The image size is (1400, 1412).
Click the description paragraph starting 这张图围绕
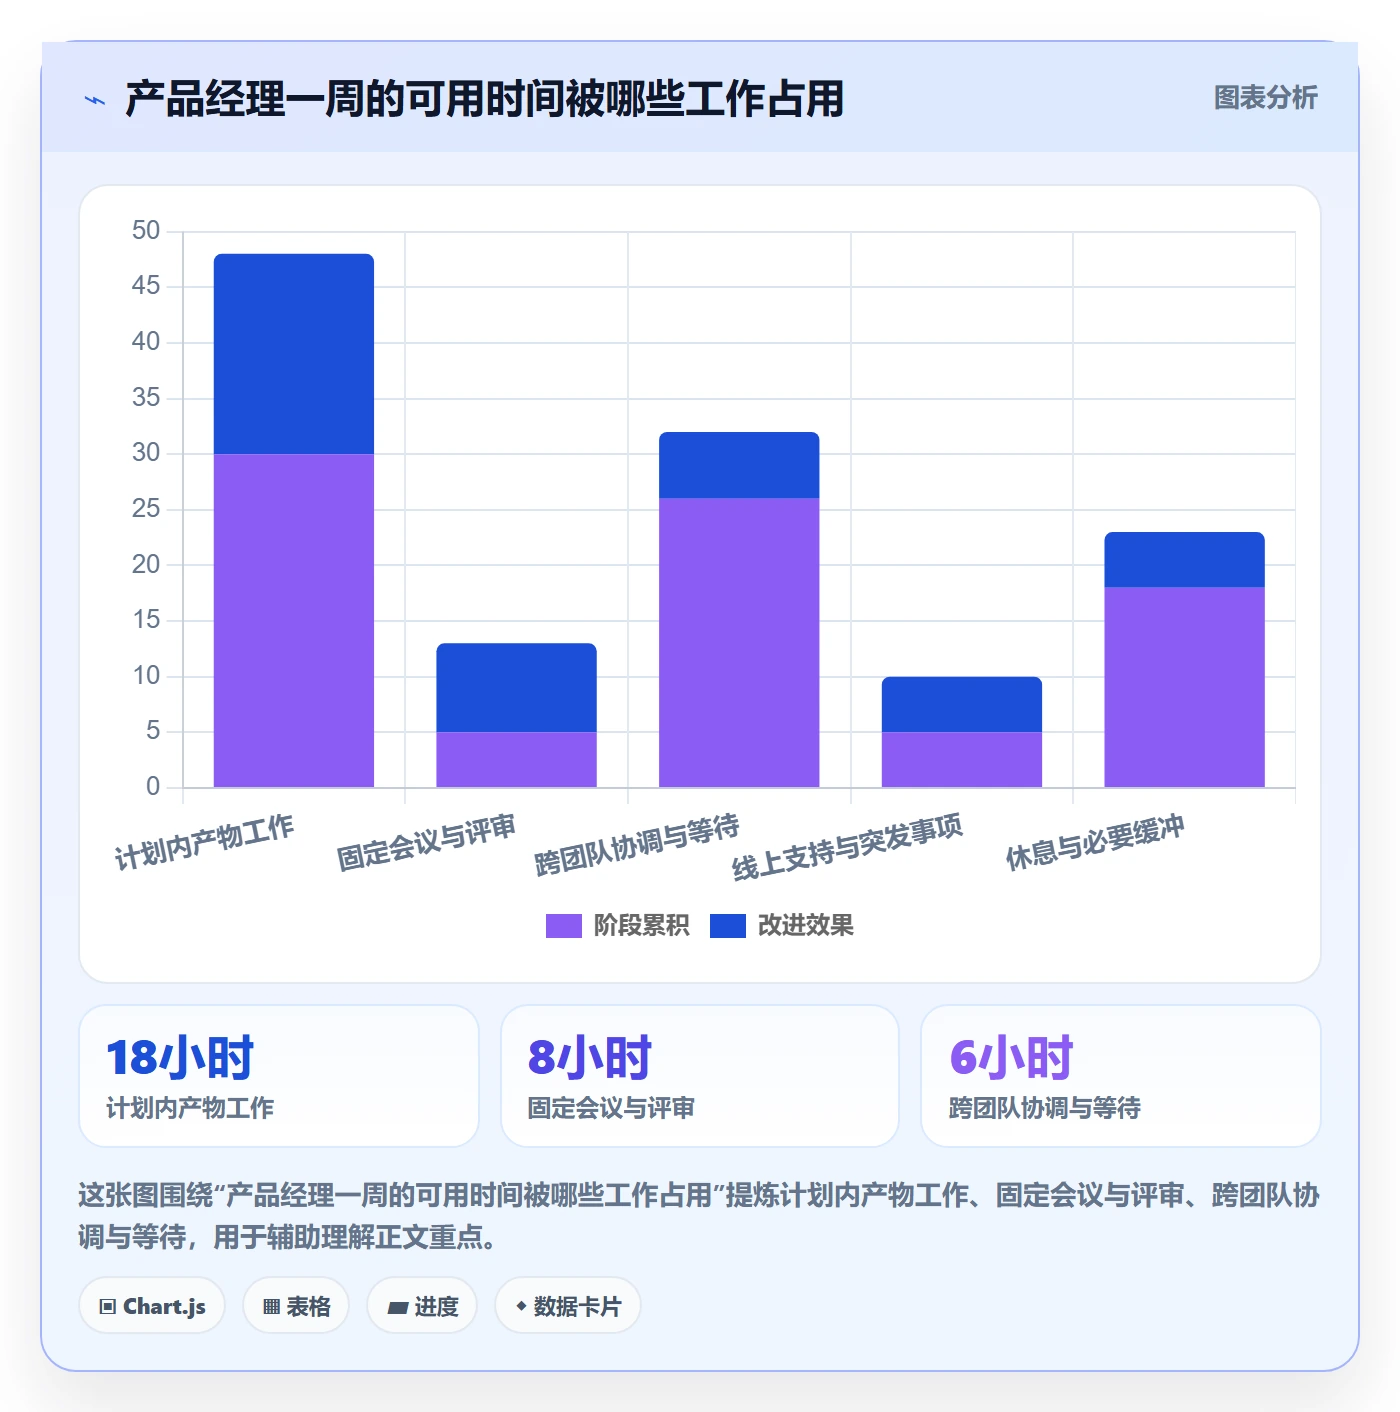699,1216
